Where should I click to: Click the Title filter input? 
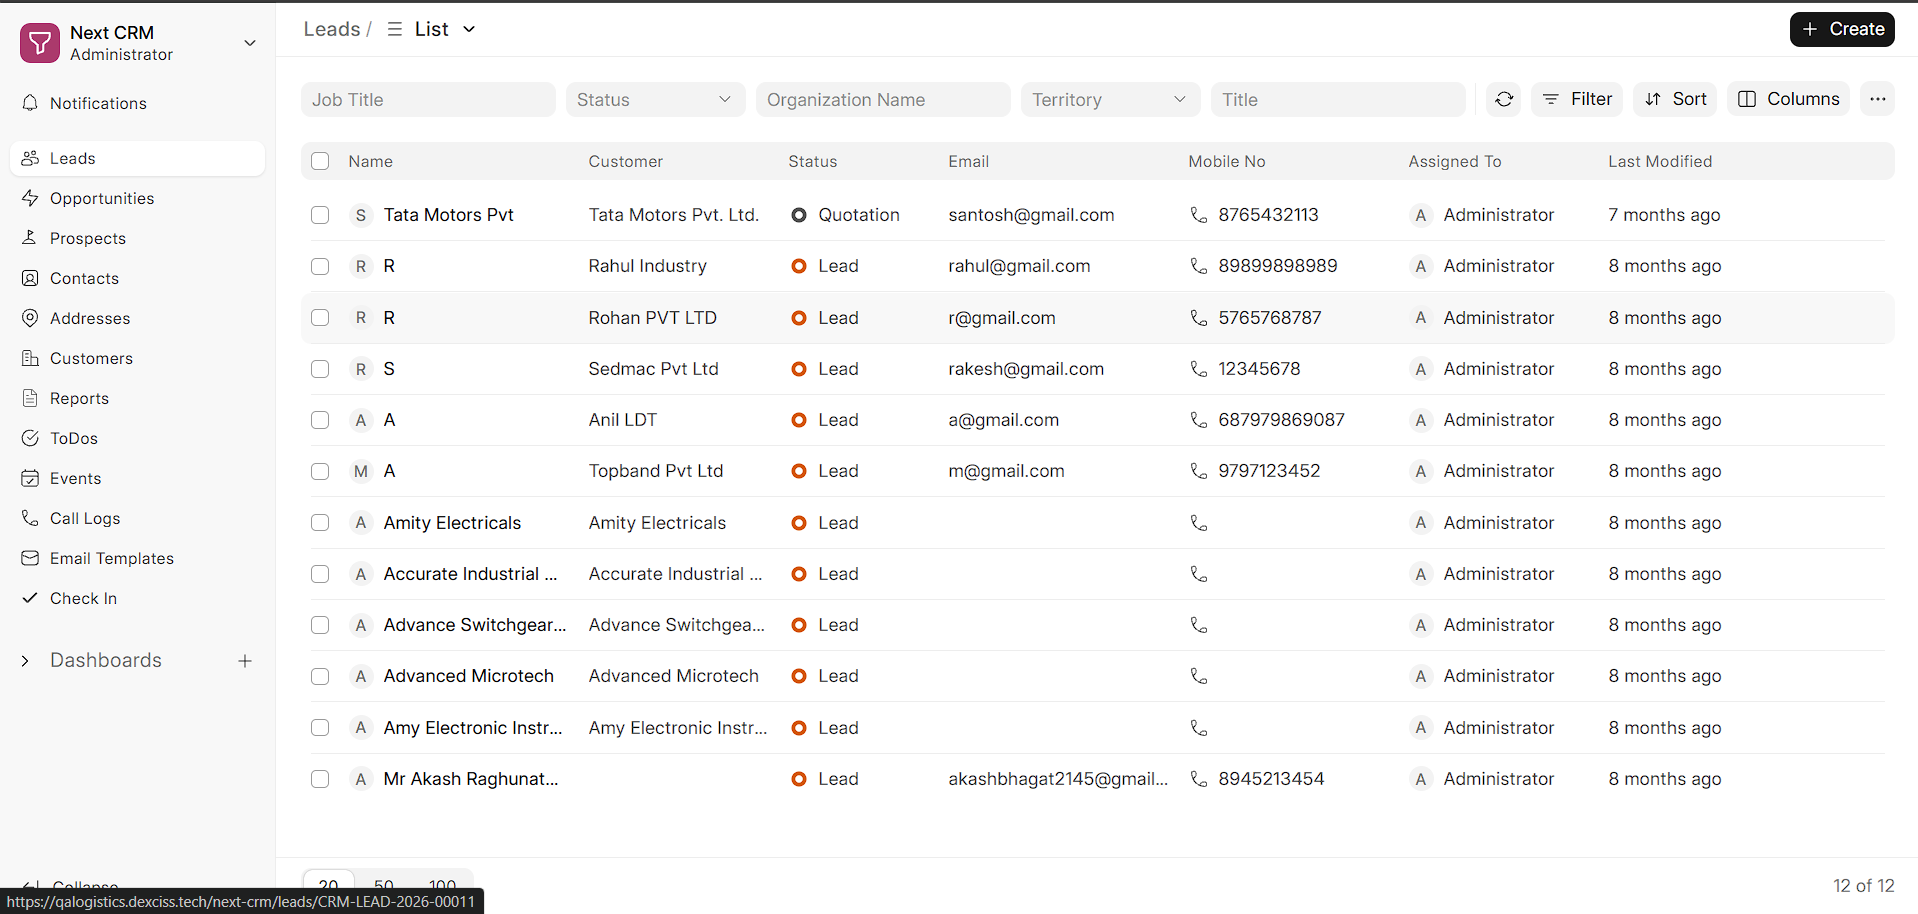pyautogui.click(x=1338, y=99)
